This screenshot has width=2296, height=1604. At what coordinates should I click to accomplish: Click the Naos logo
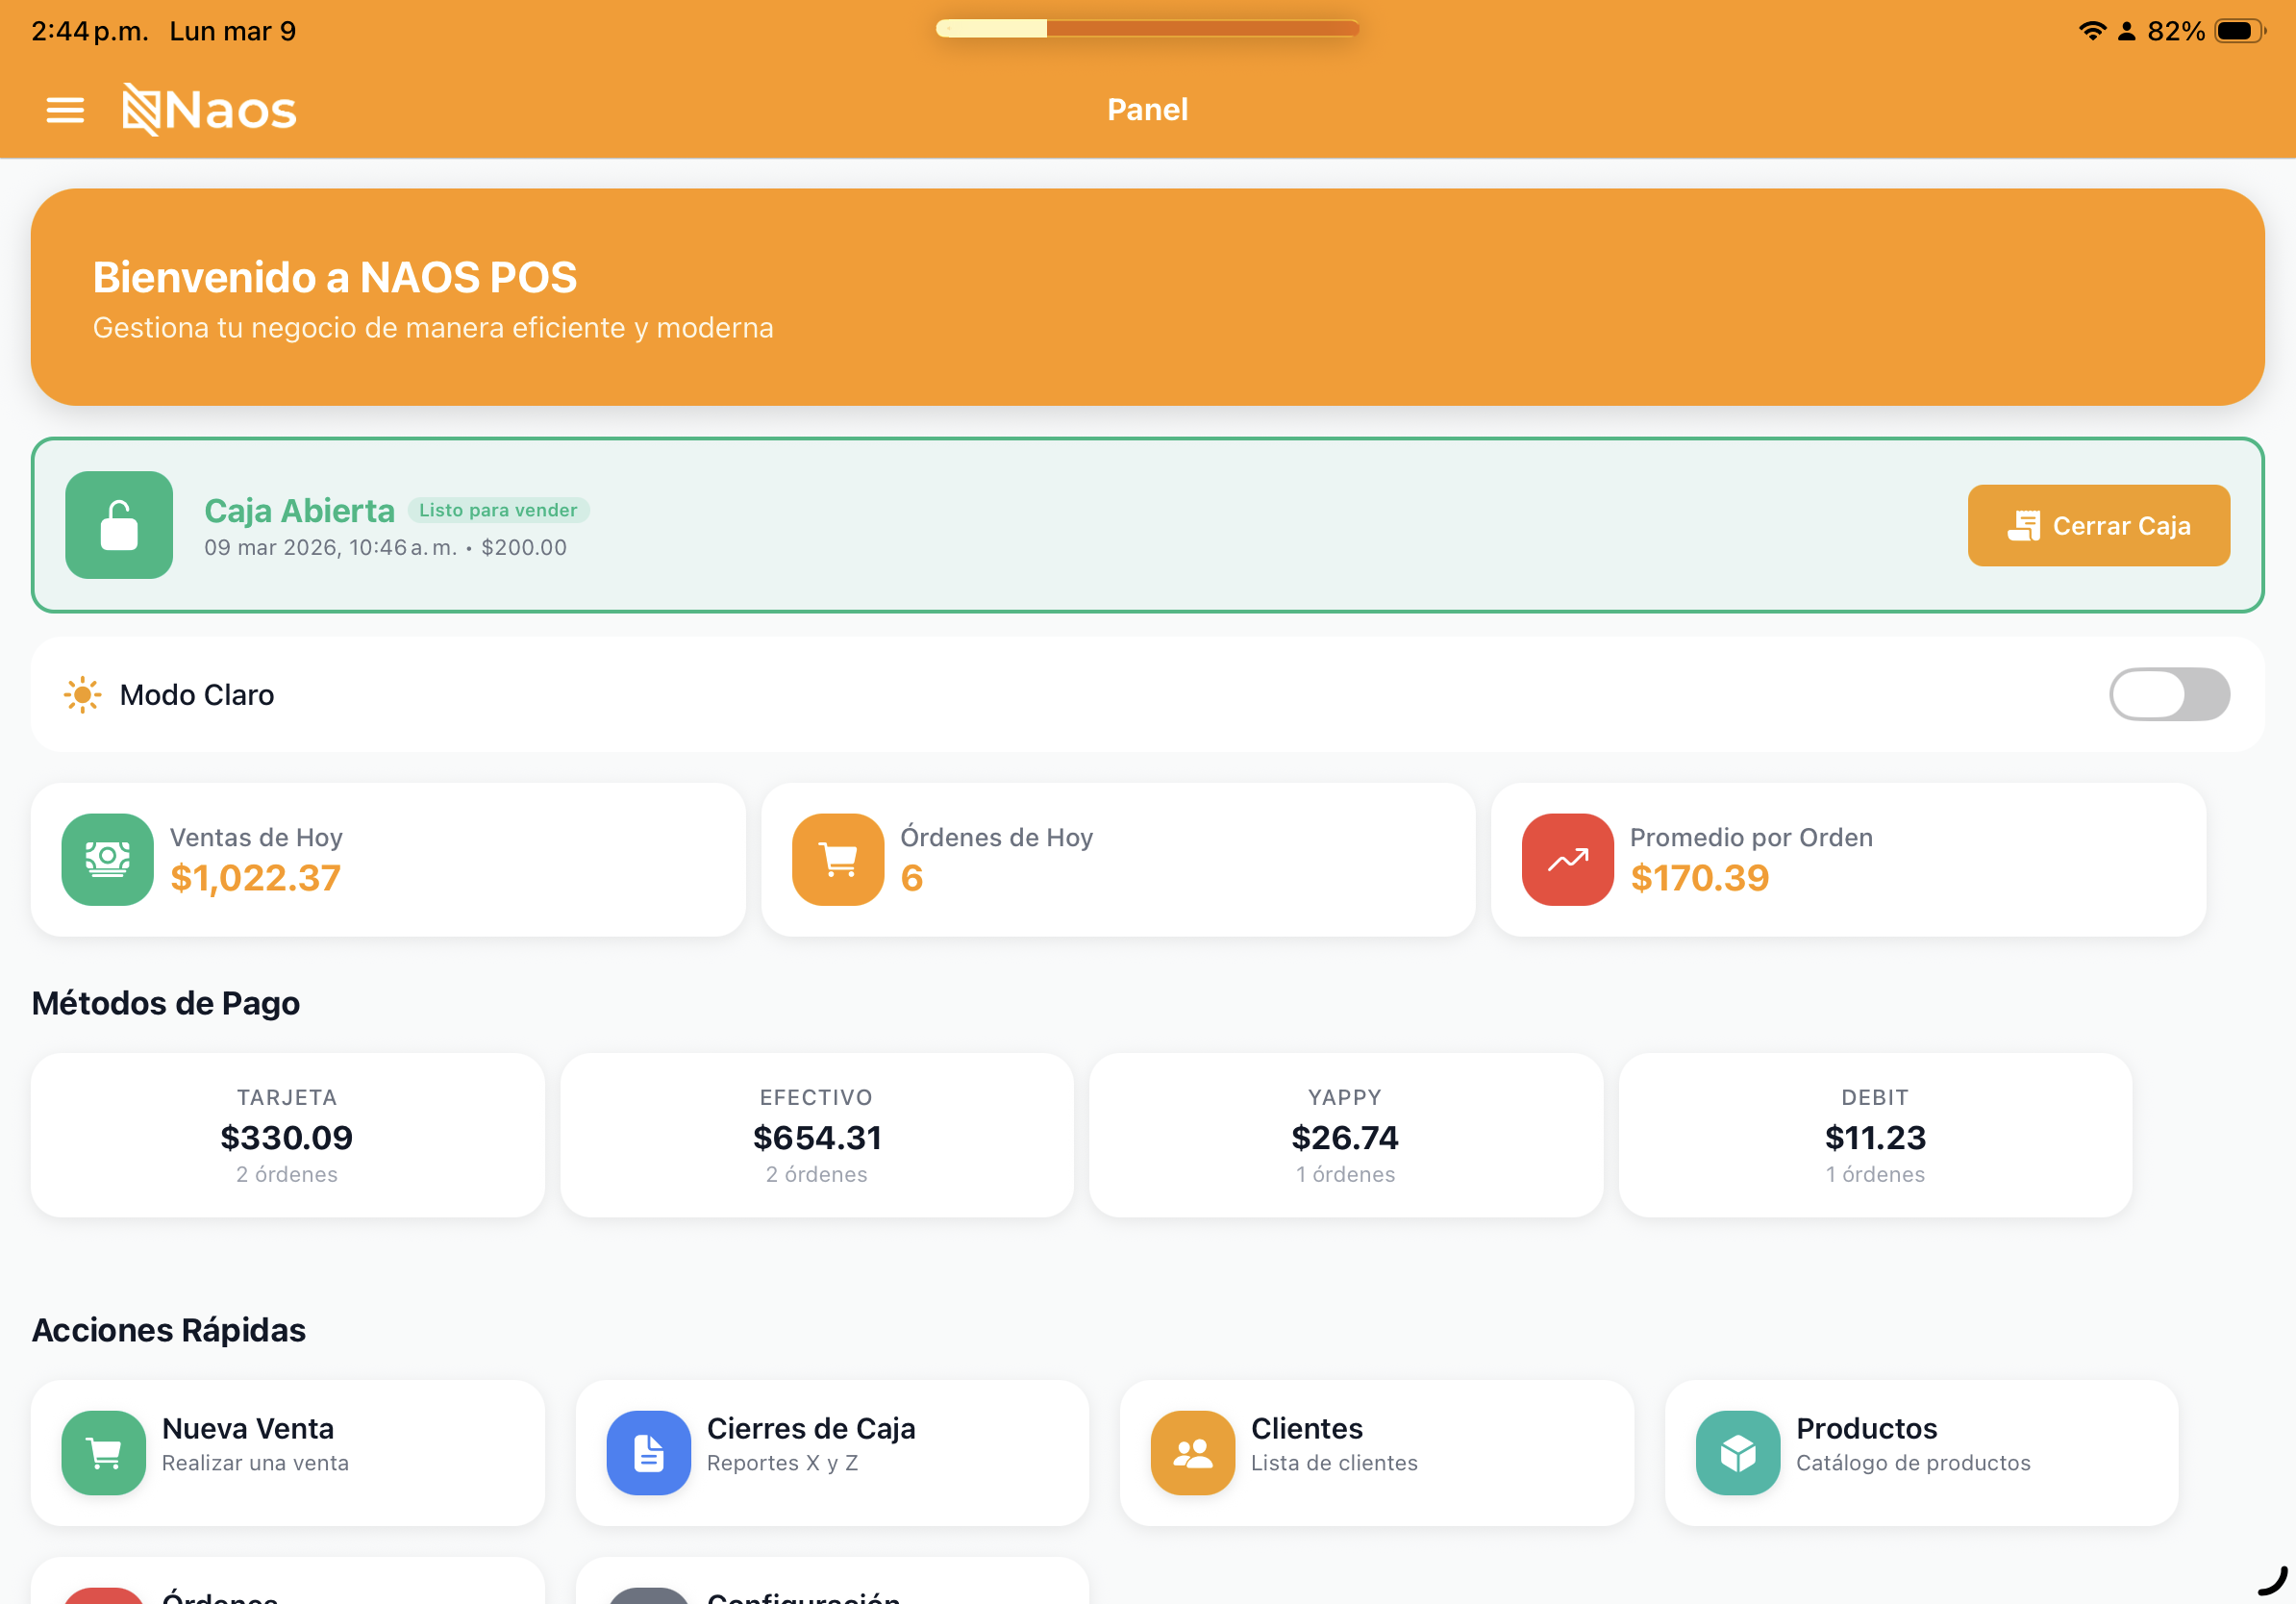pyautogui.click(x=207, y=110)
